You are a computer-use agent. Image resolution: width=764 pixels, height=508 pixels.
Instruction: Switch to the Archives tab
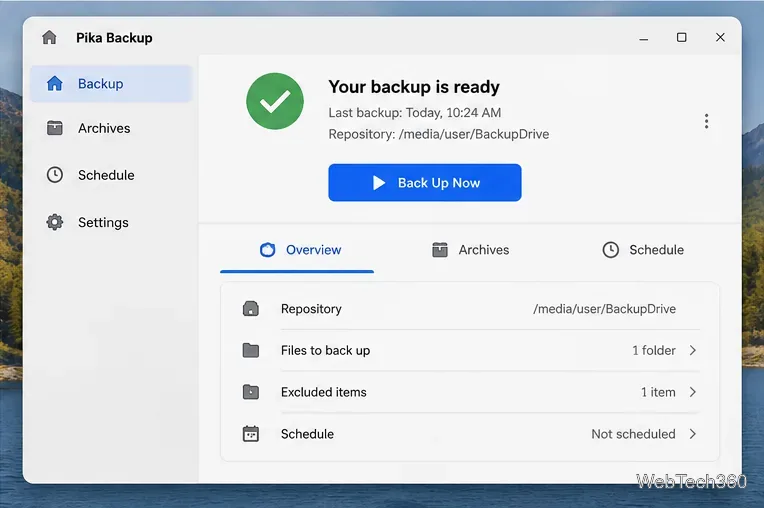pos(470,250)
